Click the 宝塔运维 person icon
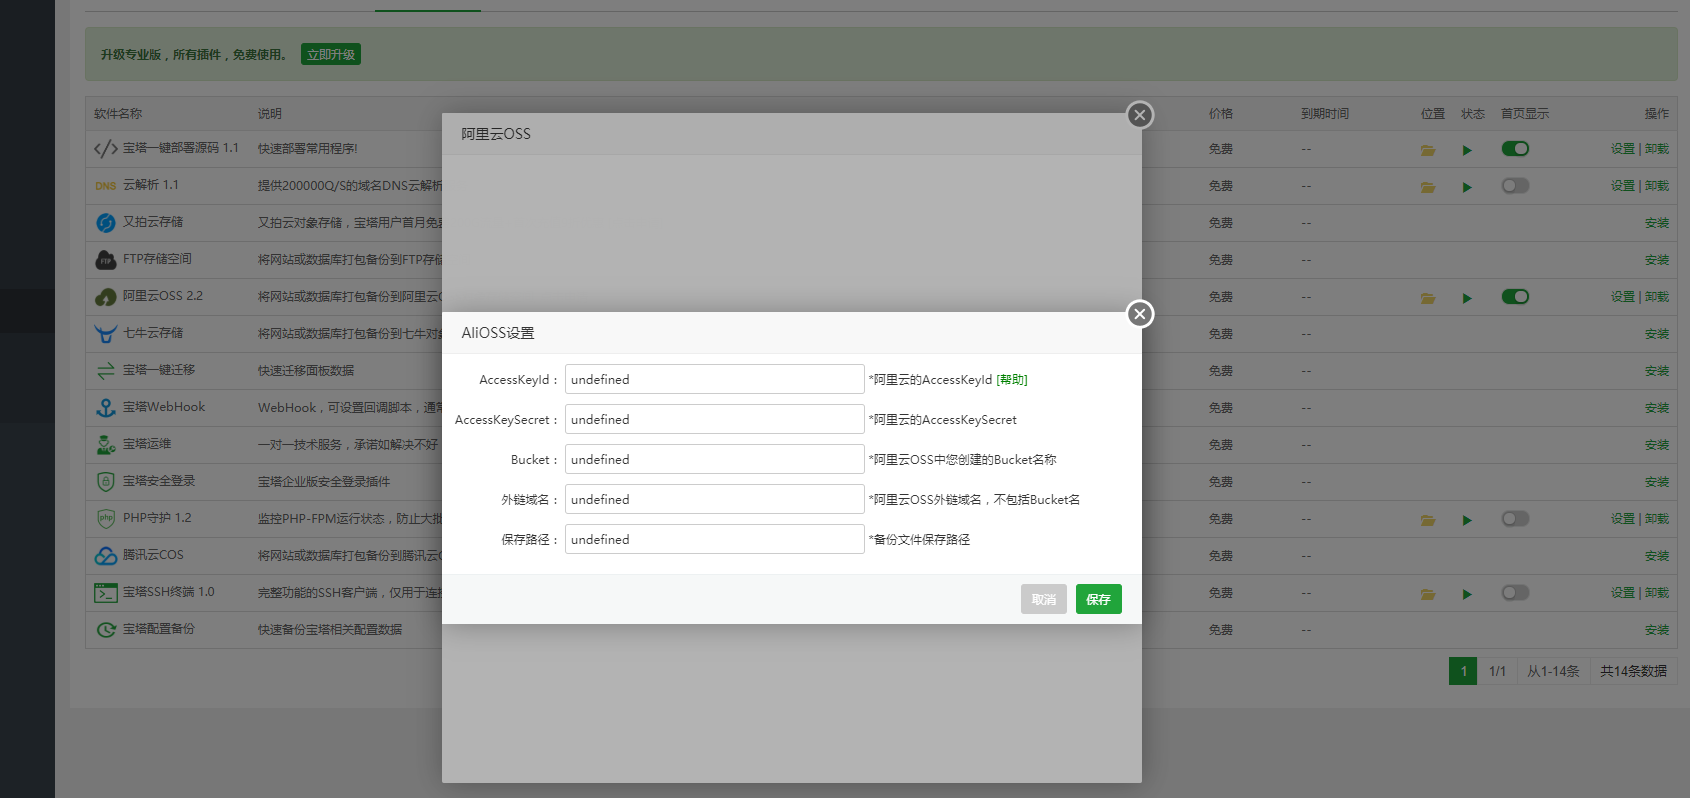This screenshot has width=1690, height=798. [106, 445]
